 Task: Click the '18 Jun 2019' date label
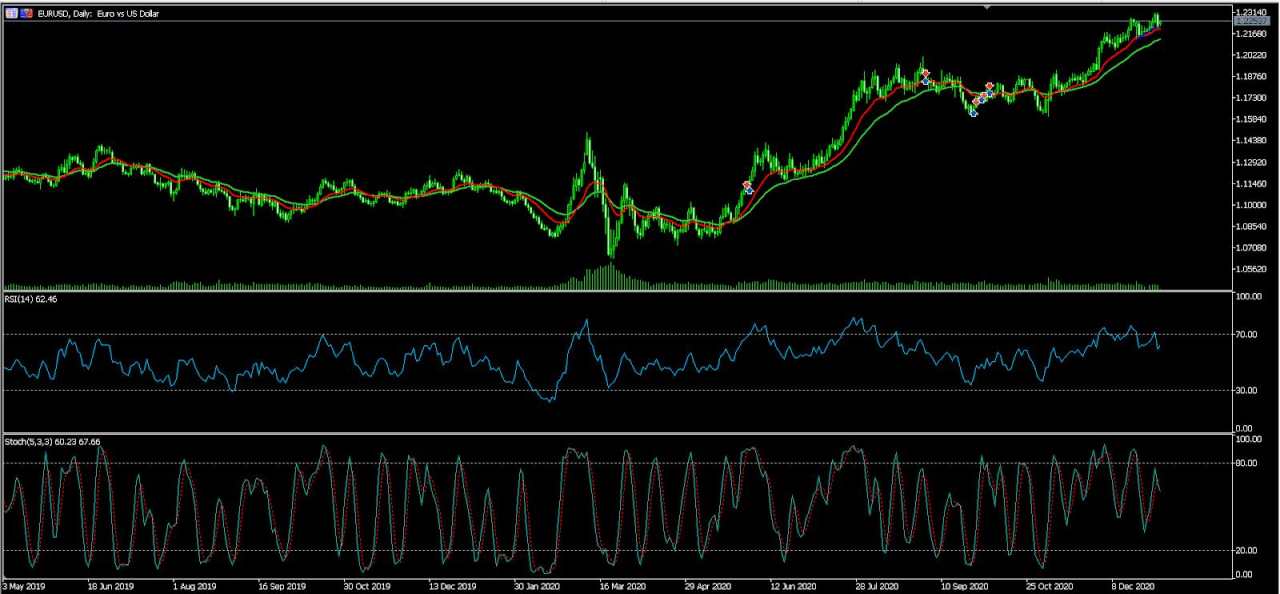click(111, 586)
